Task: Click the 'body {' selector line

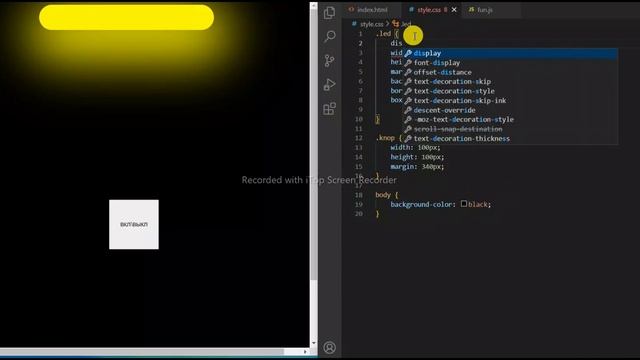Action: point(387,195)
